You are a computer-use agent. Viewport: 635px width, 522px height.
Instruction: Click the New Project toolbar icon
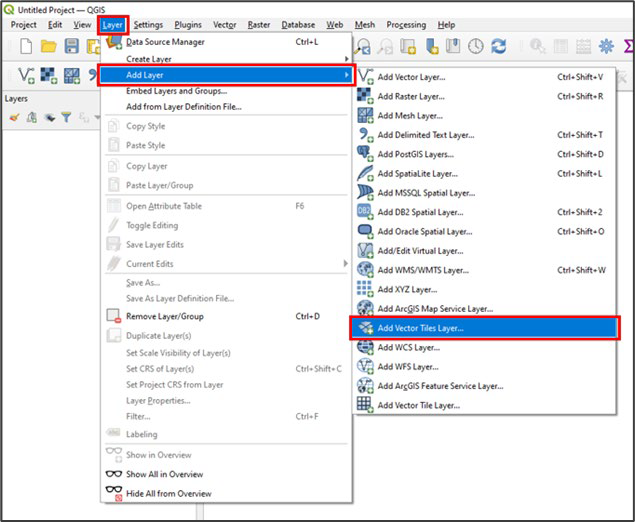pos(26,46)
